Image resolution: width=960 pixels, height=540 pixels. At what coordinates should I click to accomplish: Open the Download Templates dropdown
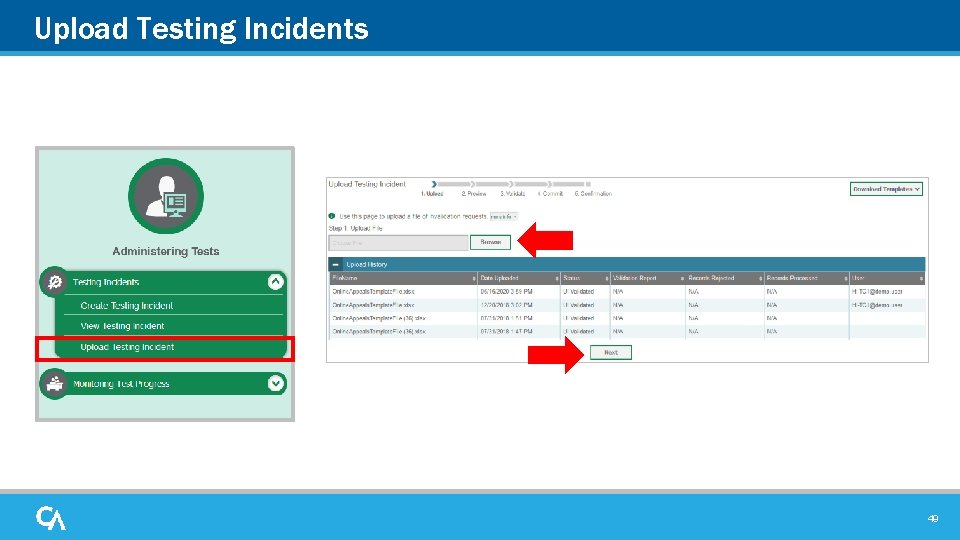[886, 189]
